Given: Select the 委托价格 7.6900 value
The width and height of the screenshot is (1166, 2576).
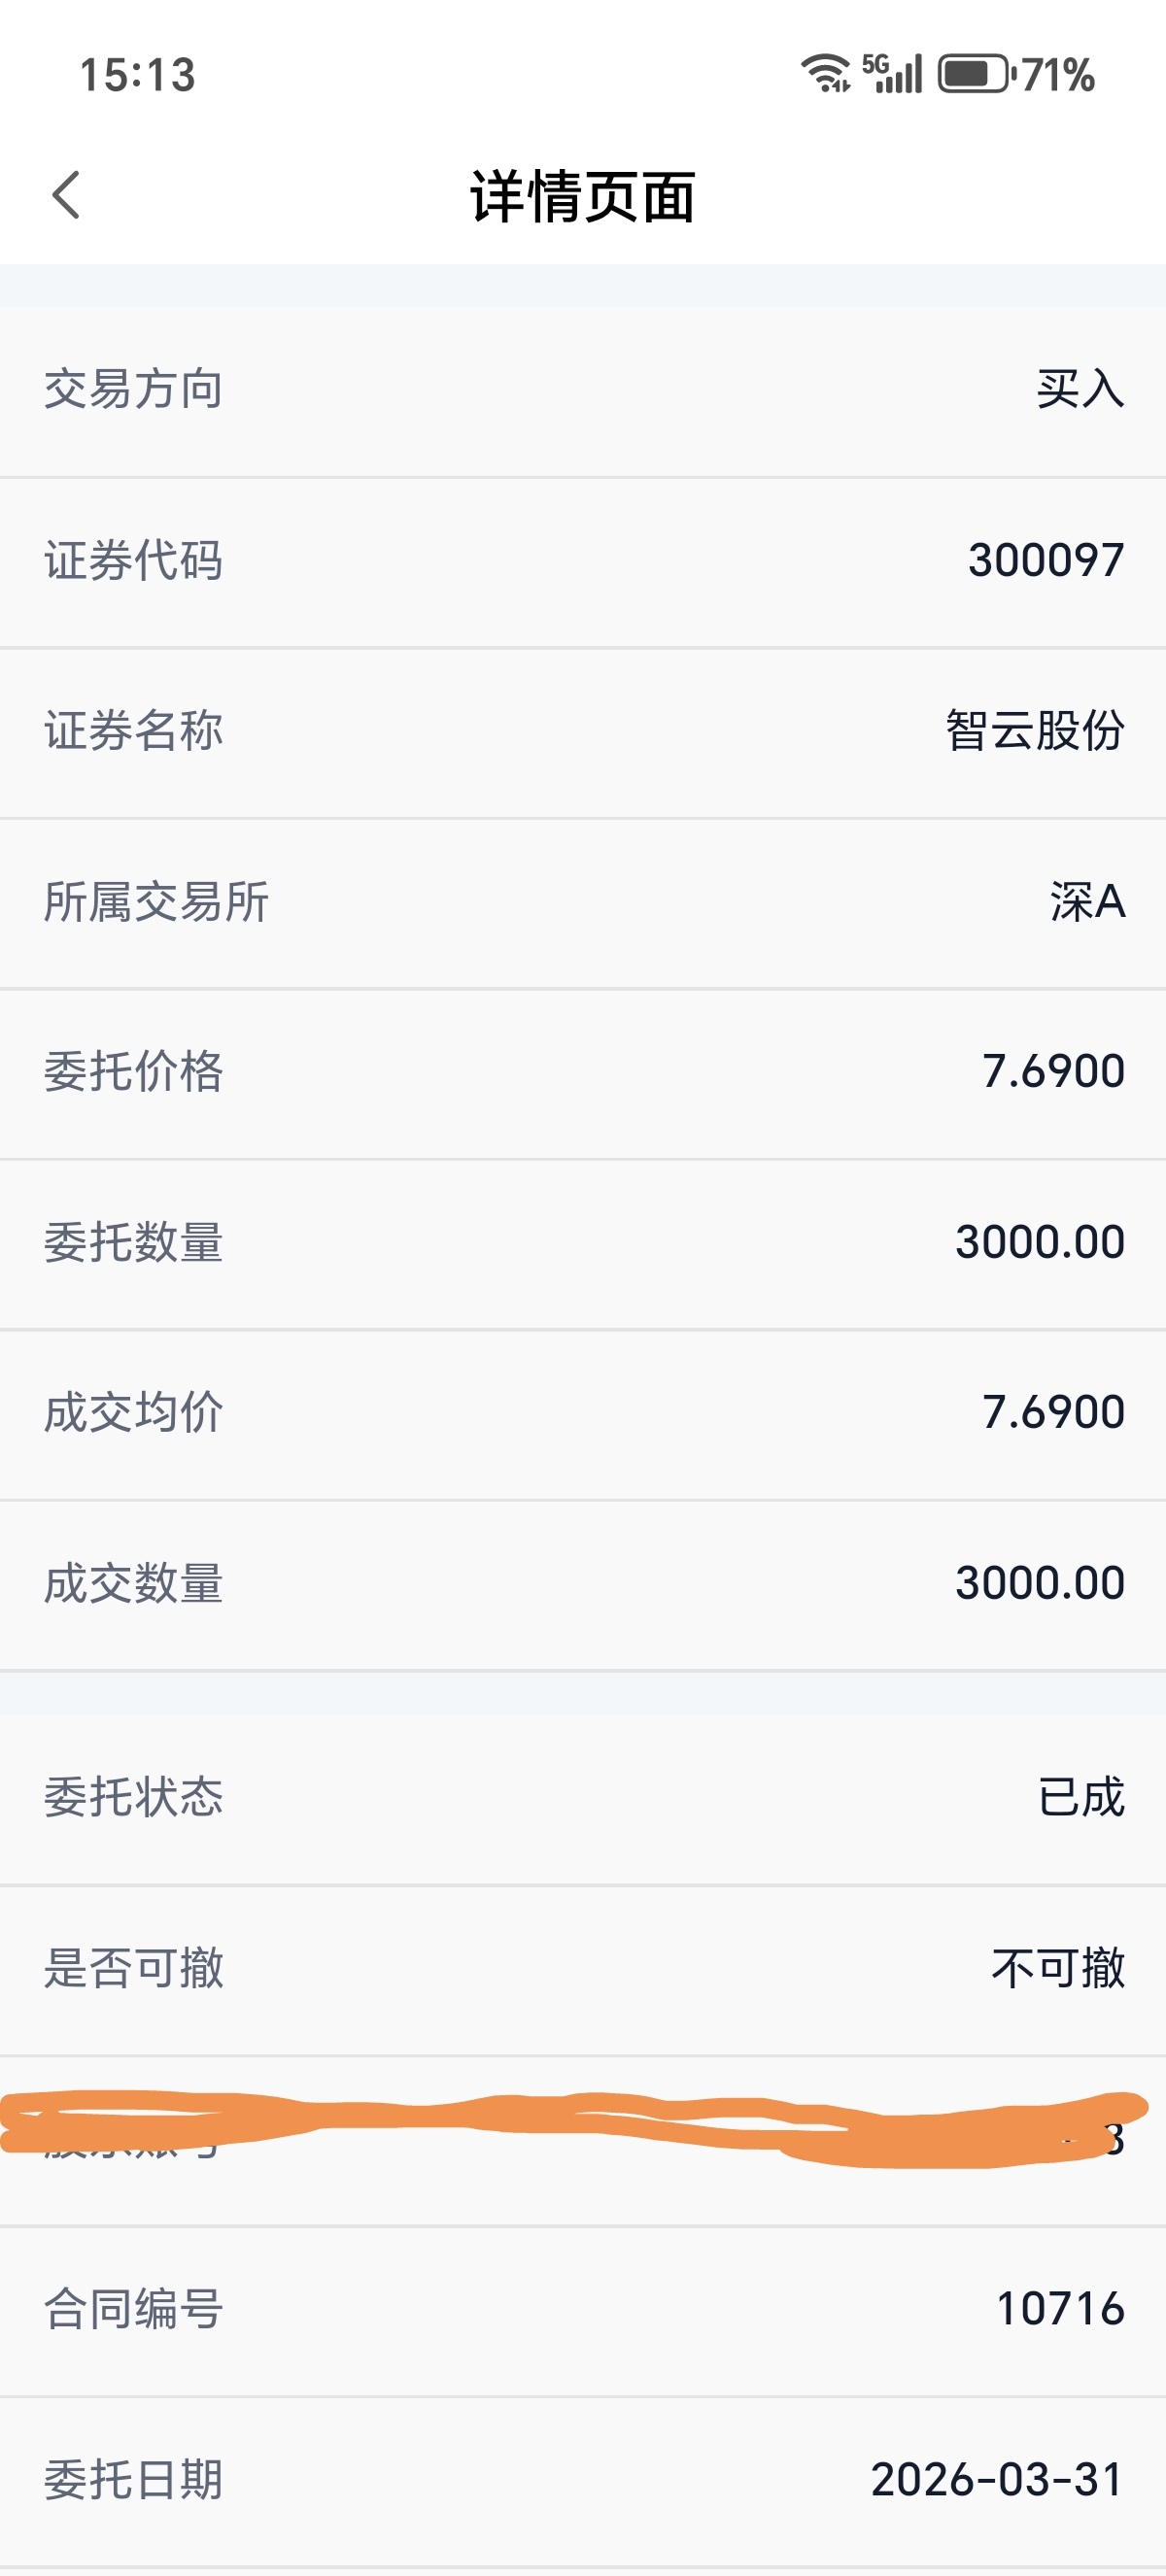Looking at the screenshot, I should click(x=1053, y=1071).
